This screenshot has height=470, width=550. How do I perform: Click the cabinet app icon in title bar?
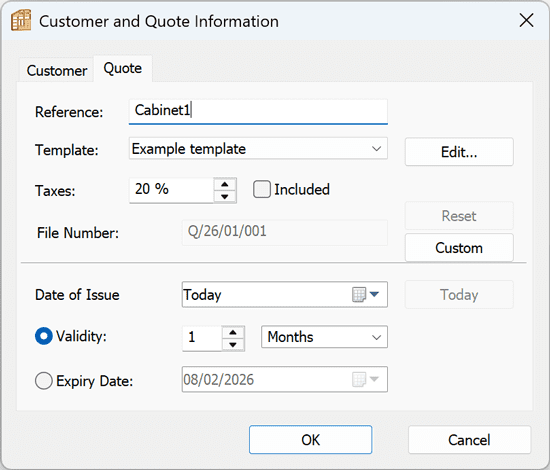(21, 21)
